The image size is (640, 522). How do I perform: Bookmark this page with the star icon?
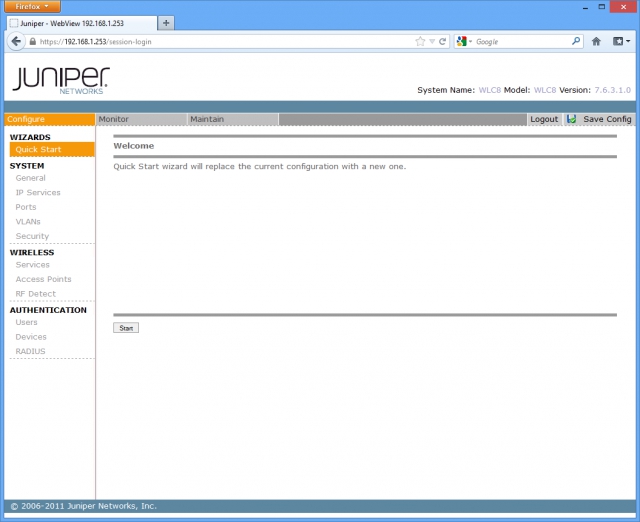pyautogui.click(x=420, y=41)
